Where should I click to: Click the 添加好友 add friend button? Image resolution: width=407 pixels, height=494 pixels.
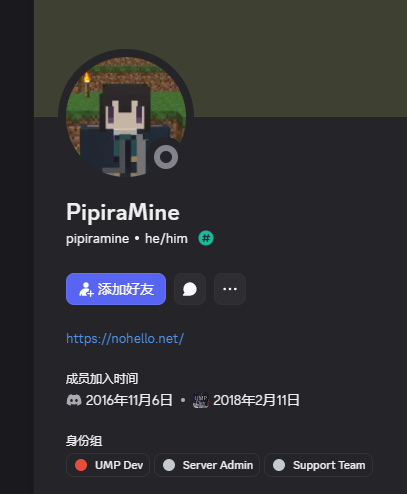pos(116,289)
